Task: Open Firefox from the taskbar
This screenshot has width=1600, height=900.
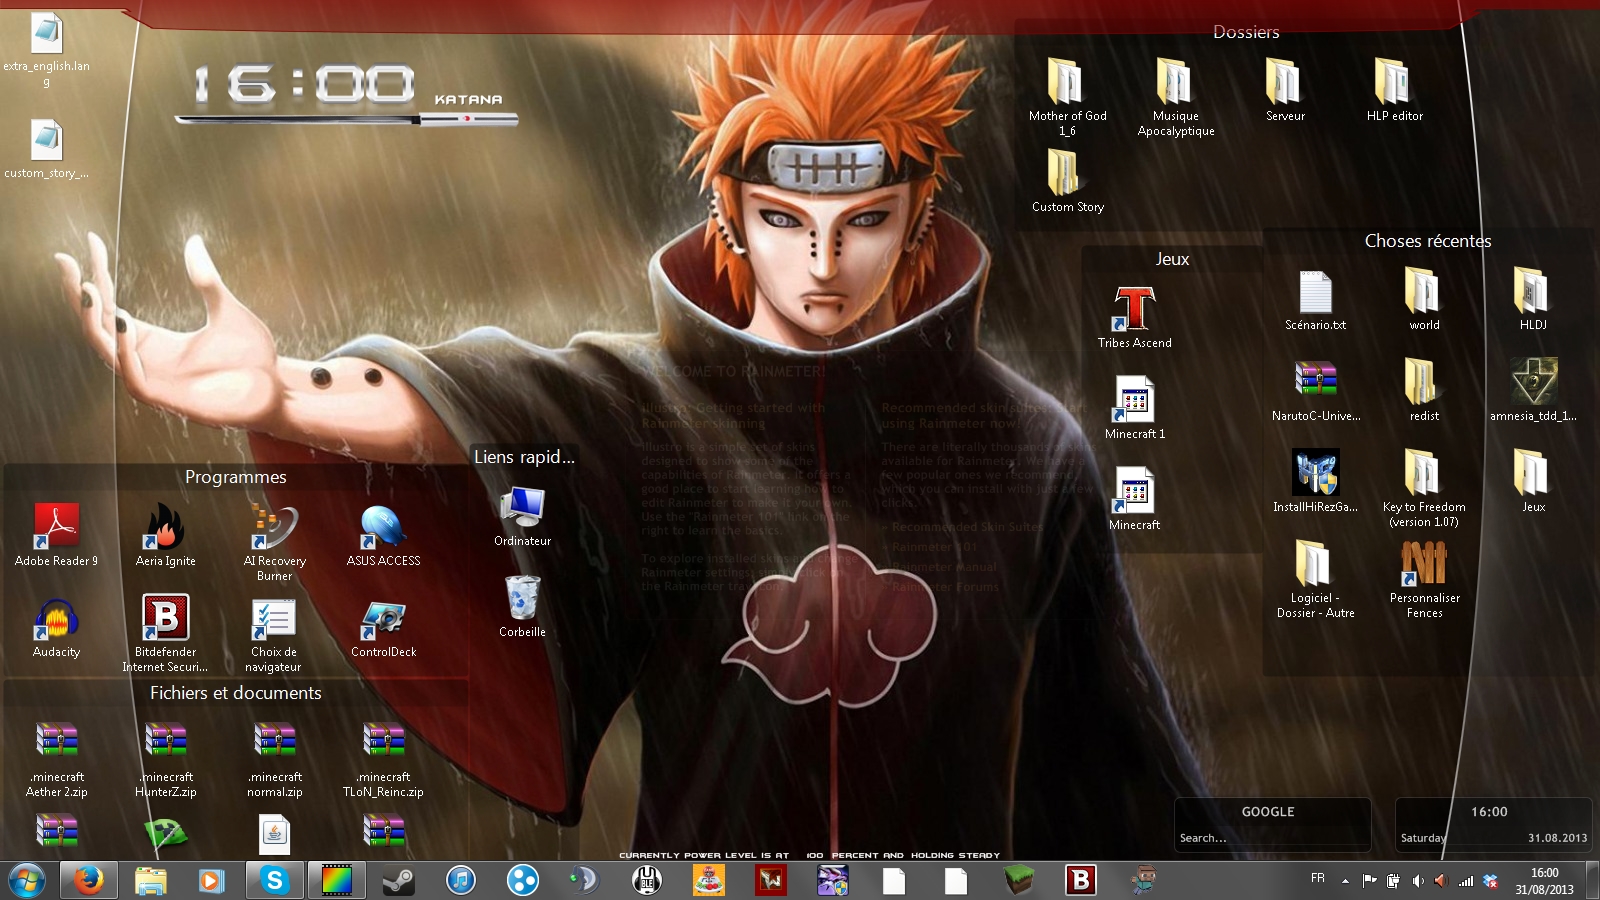Action: 89,880
